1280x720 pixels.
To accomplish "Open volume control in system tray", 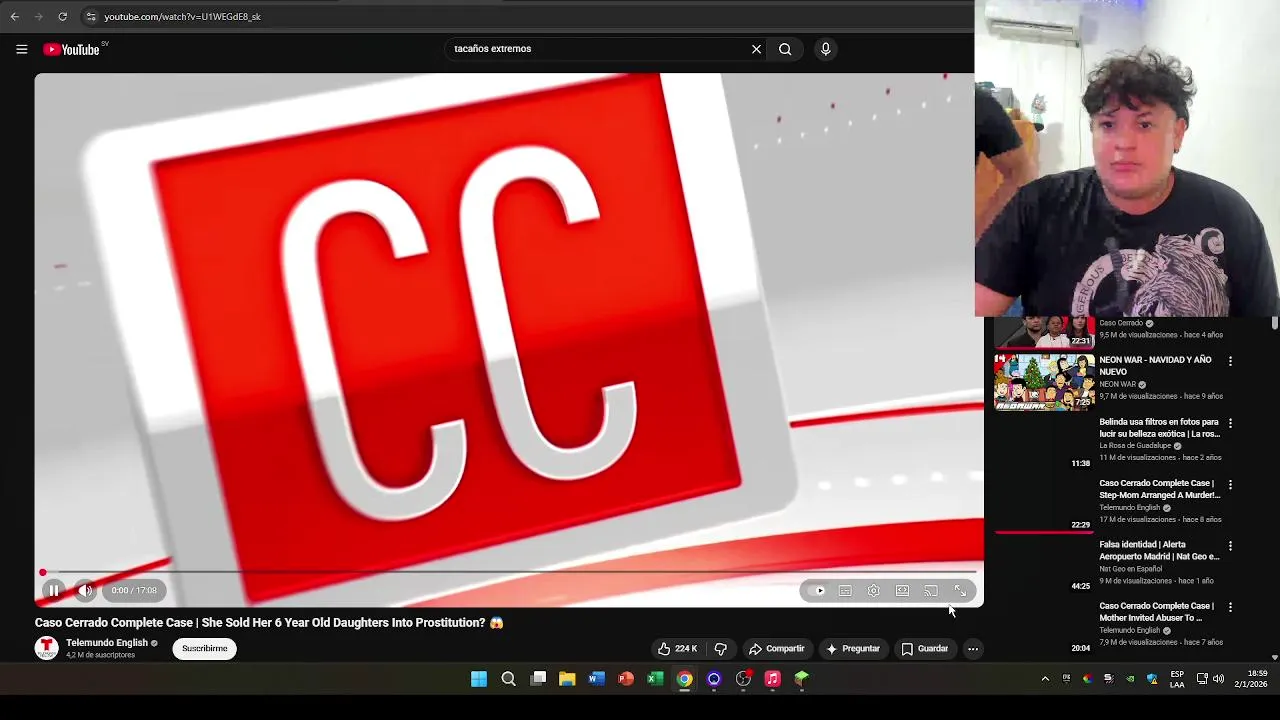I will [x=1218, y=679].
